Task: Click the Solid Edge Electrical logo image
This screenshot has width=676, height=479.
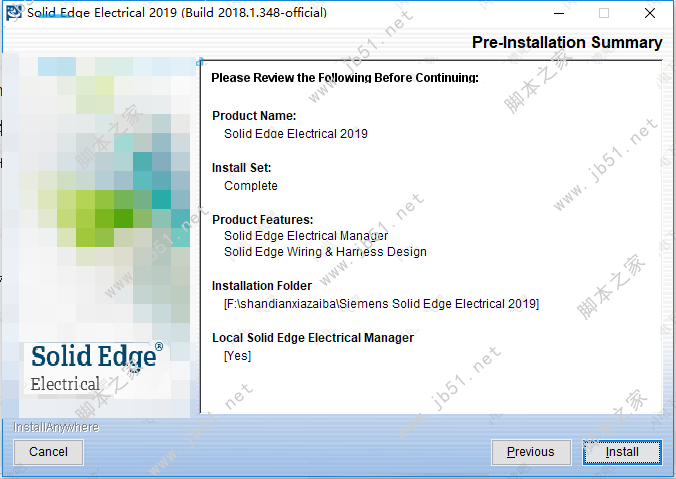Action: (97, 368)
